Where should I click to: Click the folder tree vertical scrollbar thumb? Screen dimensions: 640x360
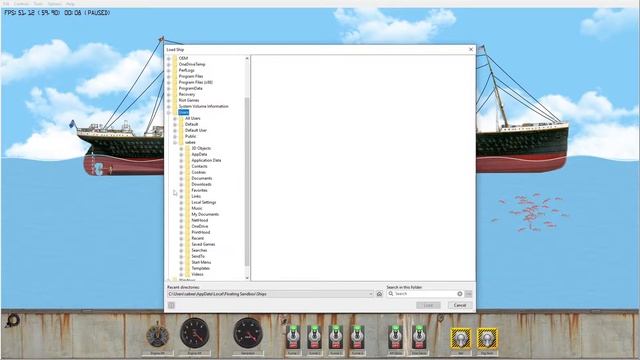pyautogui.click(x=247, y=182)
